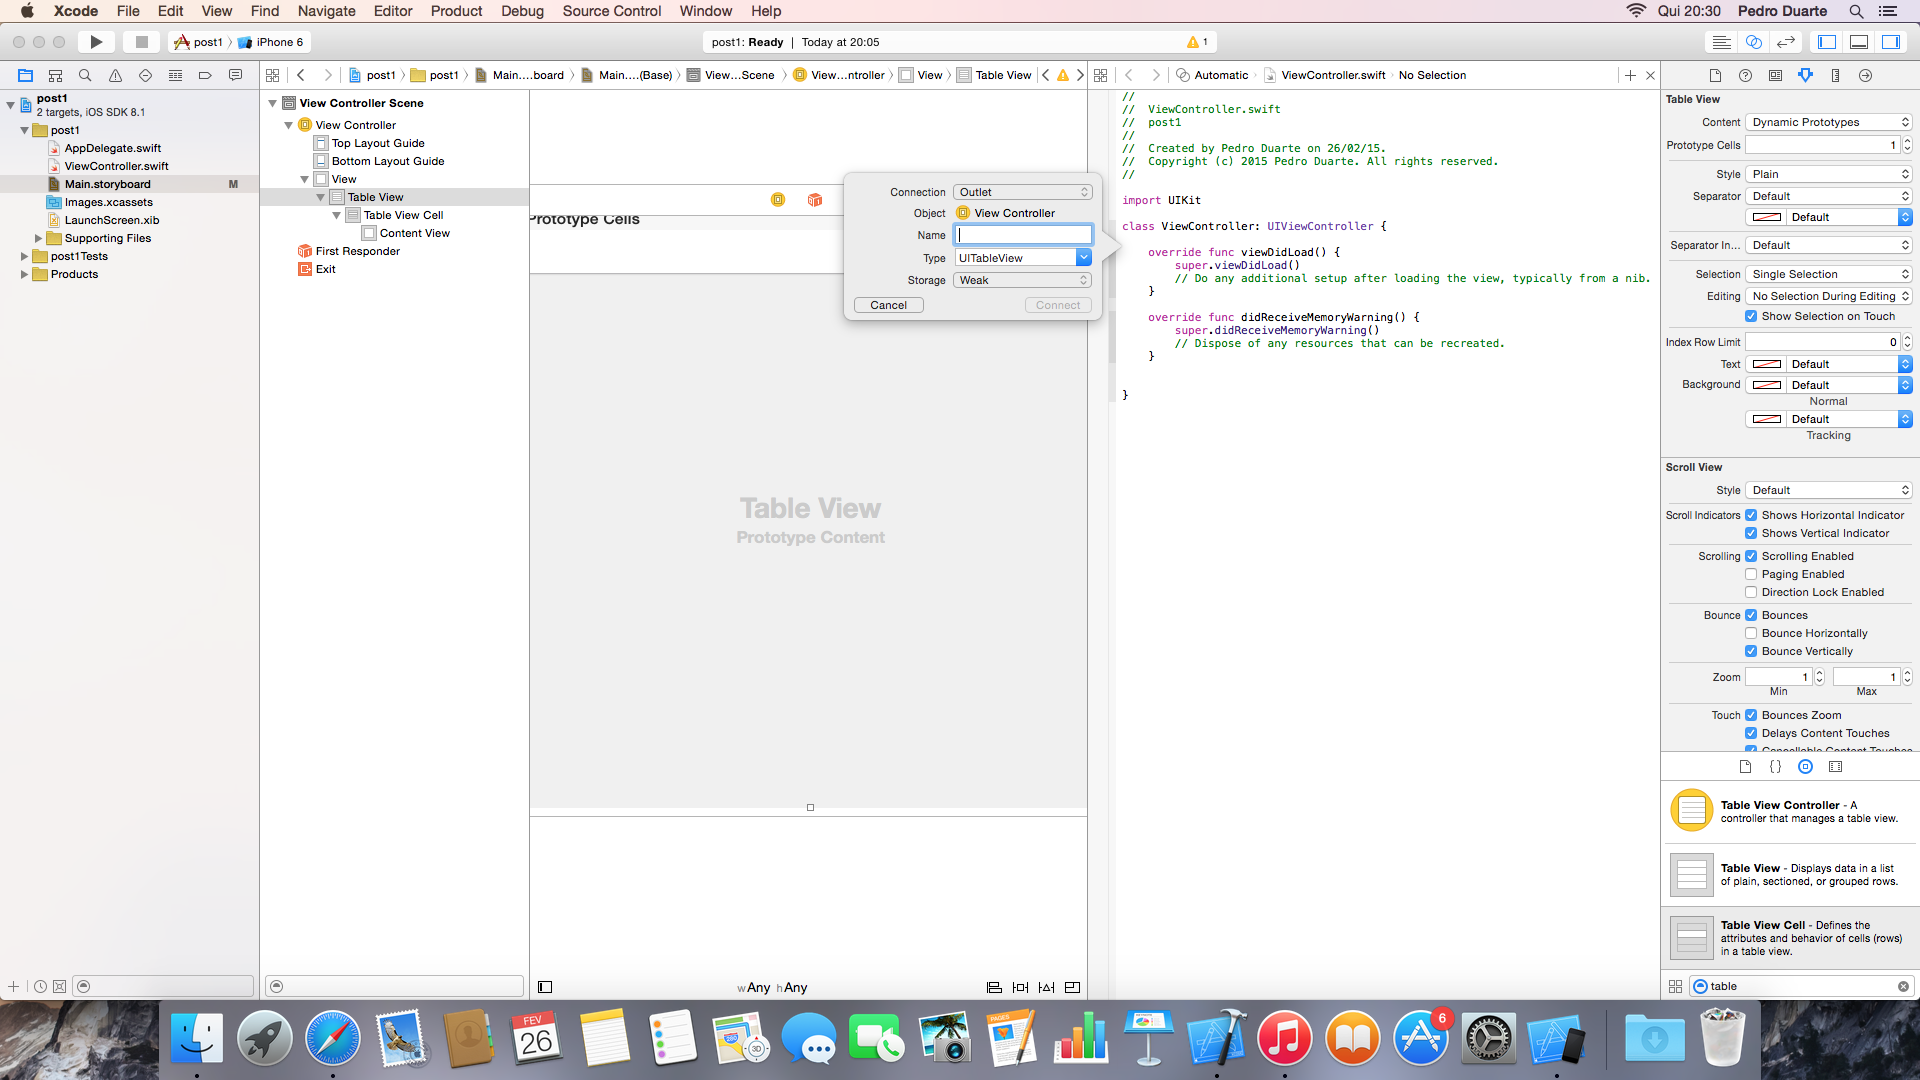Run the project with the Play button

point(96,42)
